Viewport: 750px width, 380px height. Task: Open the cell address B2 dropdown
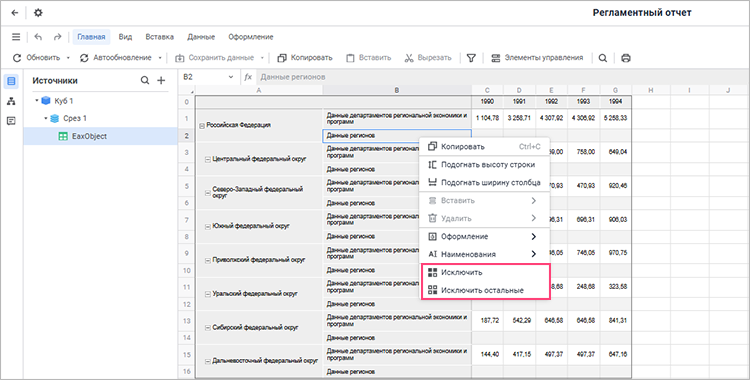point(231,77)
